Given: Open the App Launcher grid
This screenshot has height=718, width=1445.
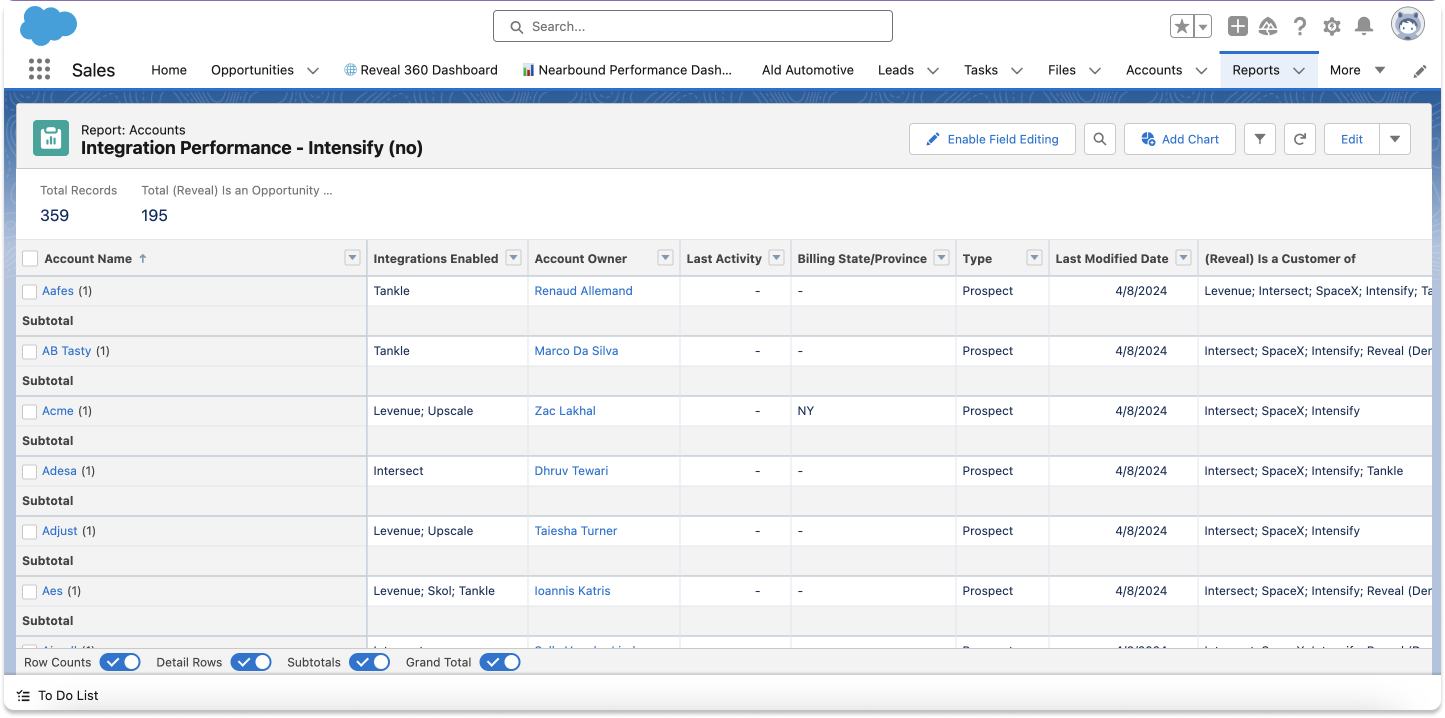Looking at the screenshot, I should click(39, 69).
